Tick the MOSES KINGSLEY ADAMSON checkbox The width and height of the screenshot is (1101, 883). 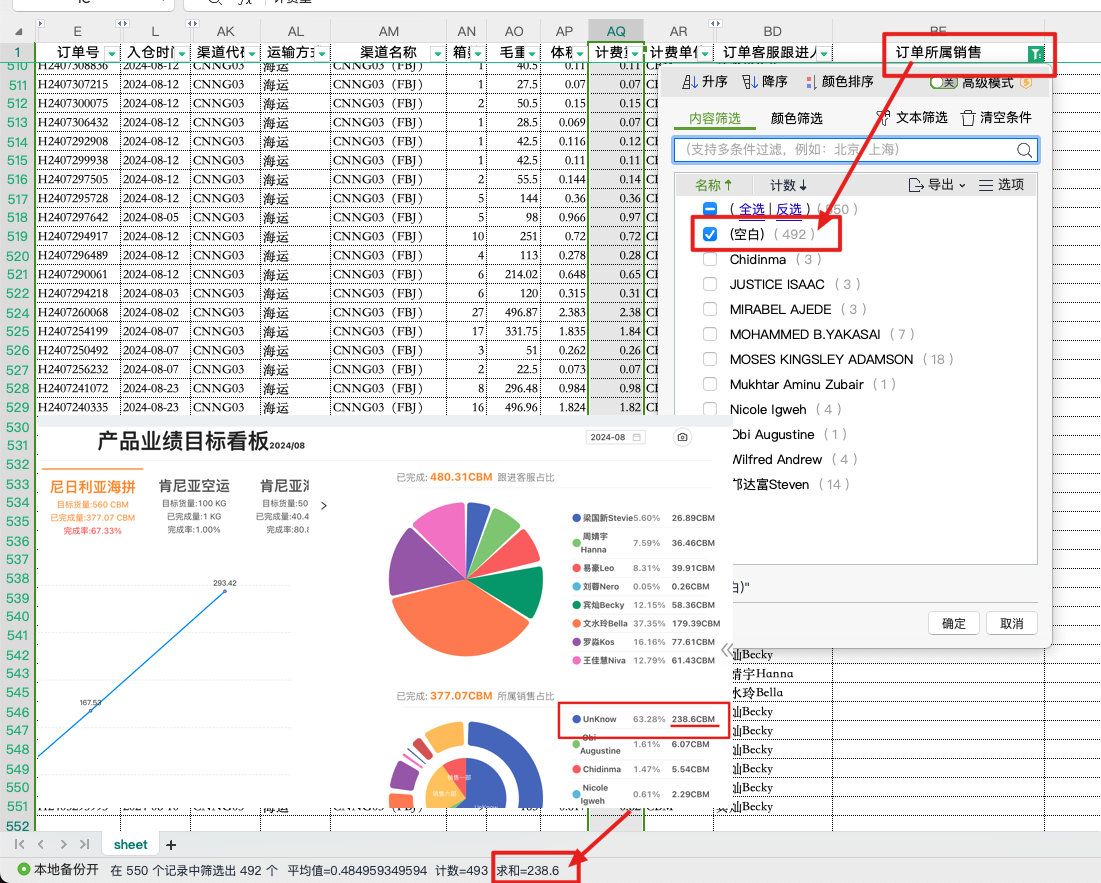coord(710,359)
